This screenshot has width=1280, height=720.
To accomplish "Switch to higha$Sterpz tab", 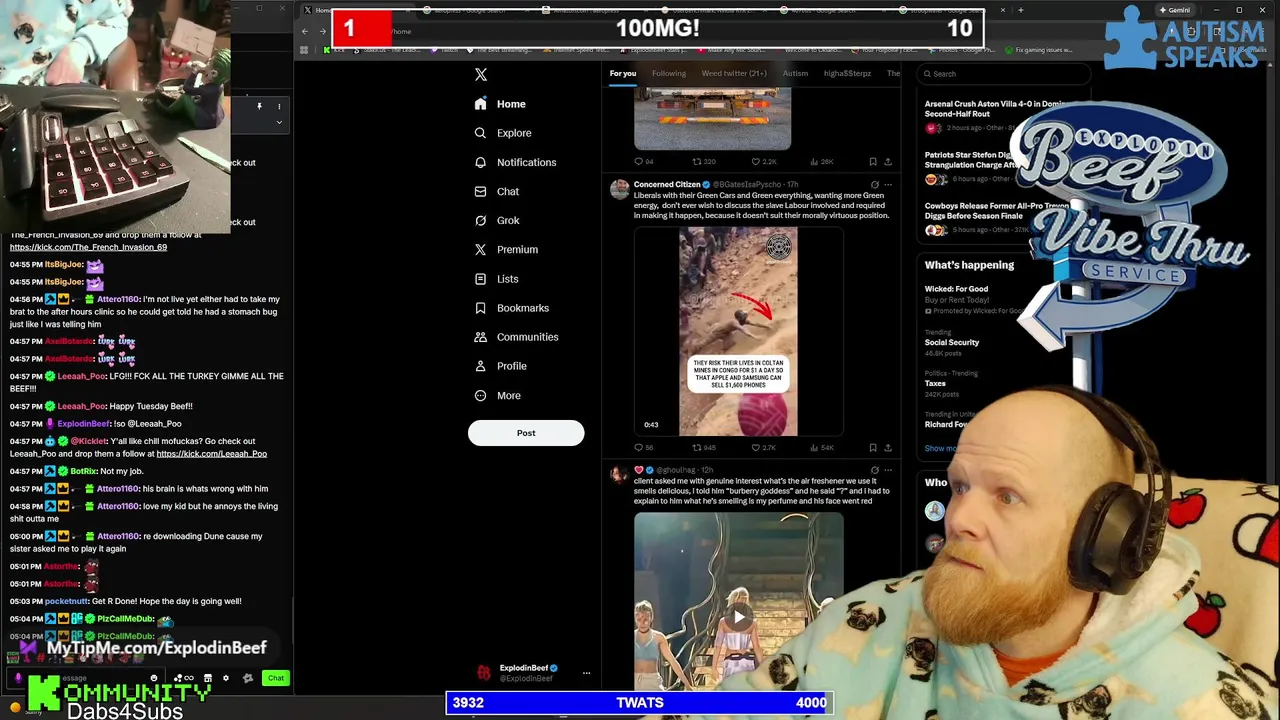I will tap(847, 73).
